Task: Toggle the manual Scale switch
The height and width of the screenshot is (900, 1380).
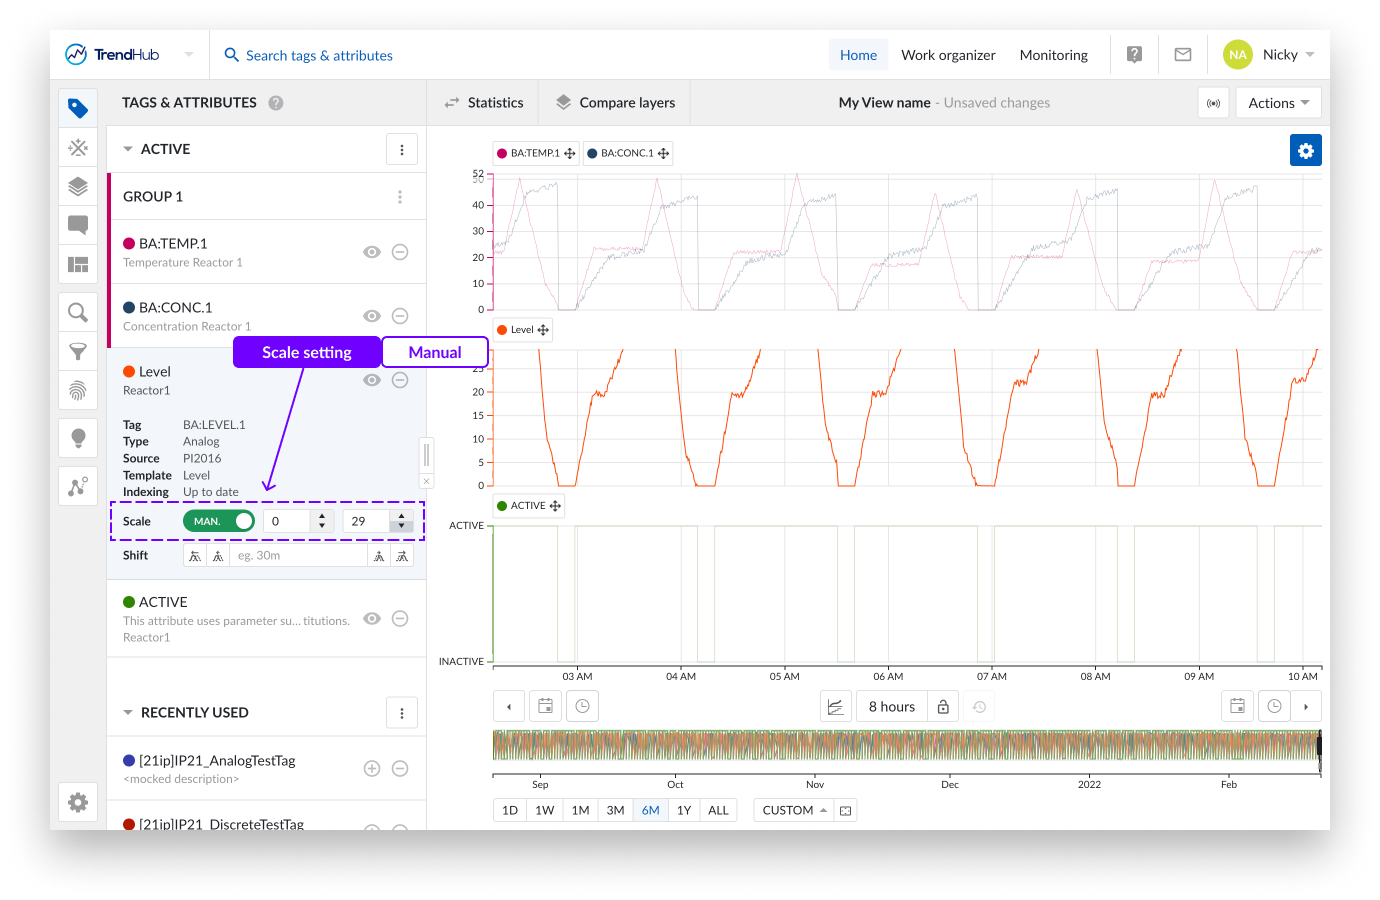Action: pos(219,521)
